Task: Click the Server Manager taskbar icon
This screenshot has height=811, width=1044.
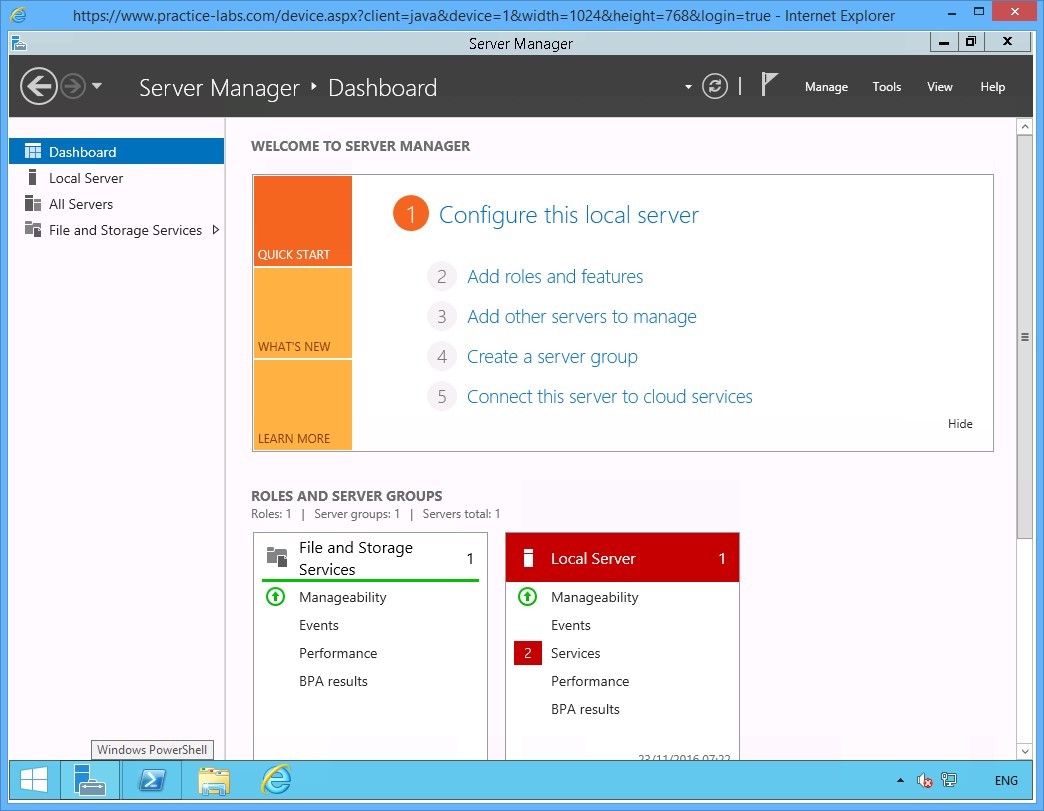Action: 90,780
